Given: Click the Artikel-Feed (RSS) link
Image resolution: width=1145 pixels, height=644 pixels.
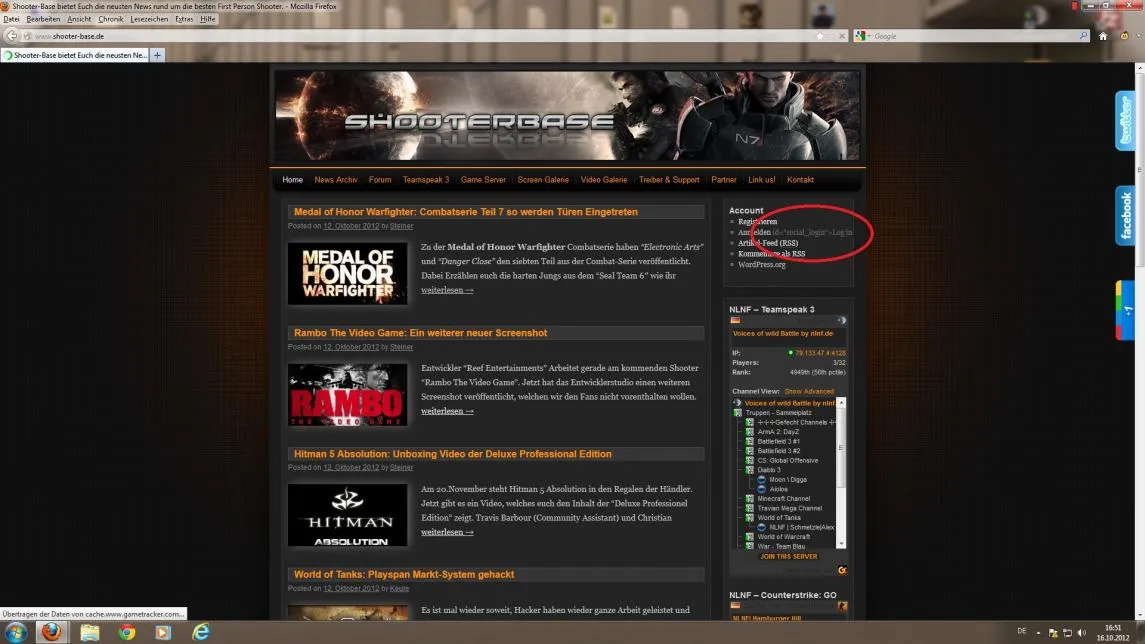Looking at the screenshot, I should (x=767, y=243).
